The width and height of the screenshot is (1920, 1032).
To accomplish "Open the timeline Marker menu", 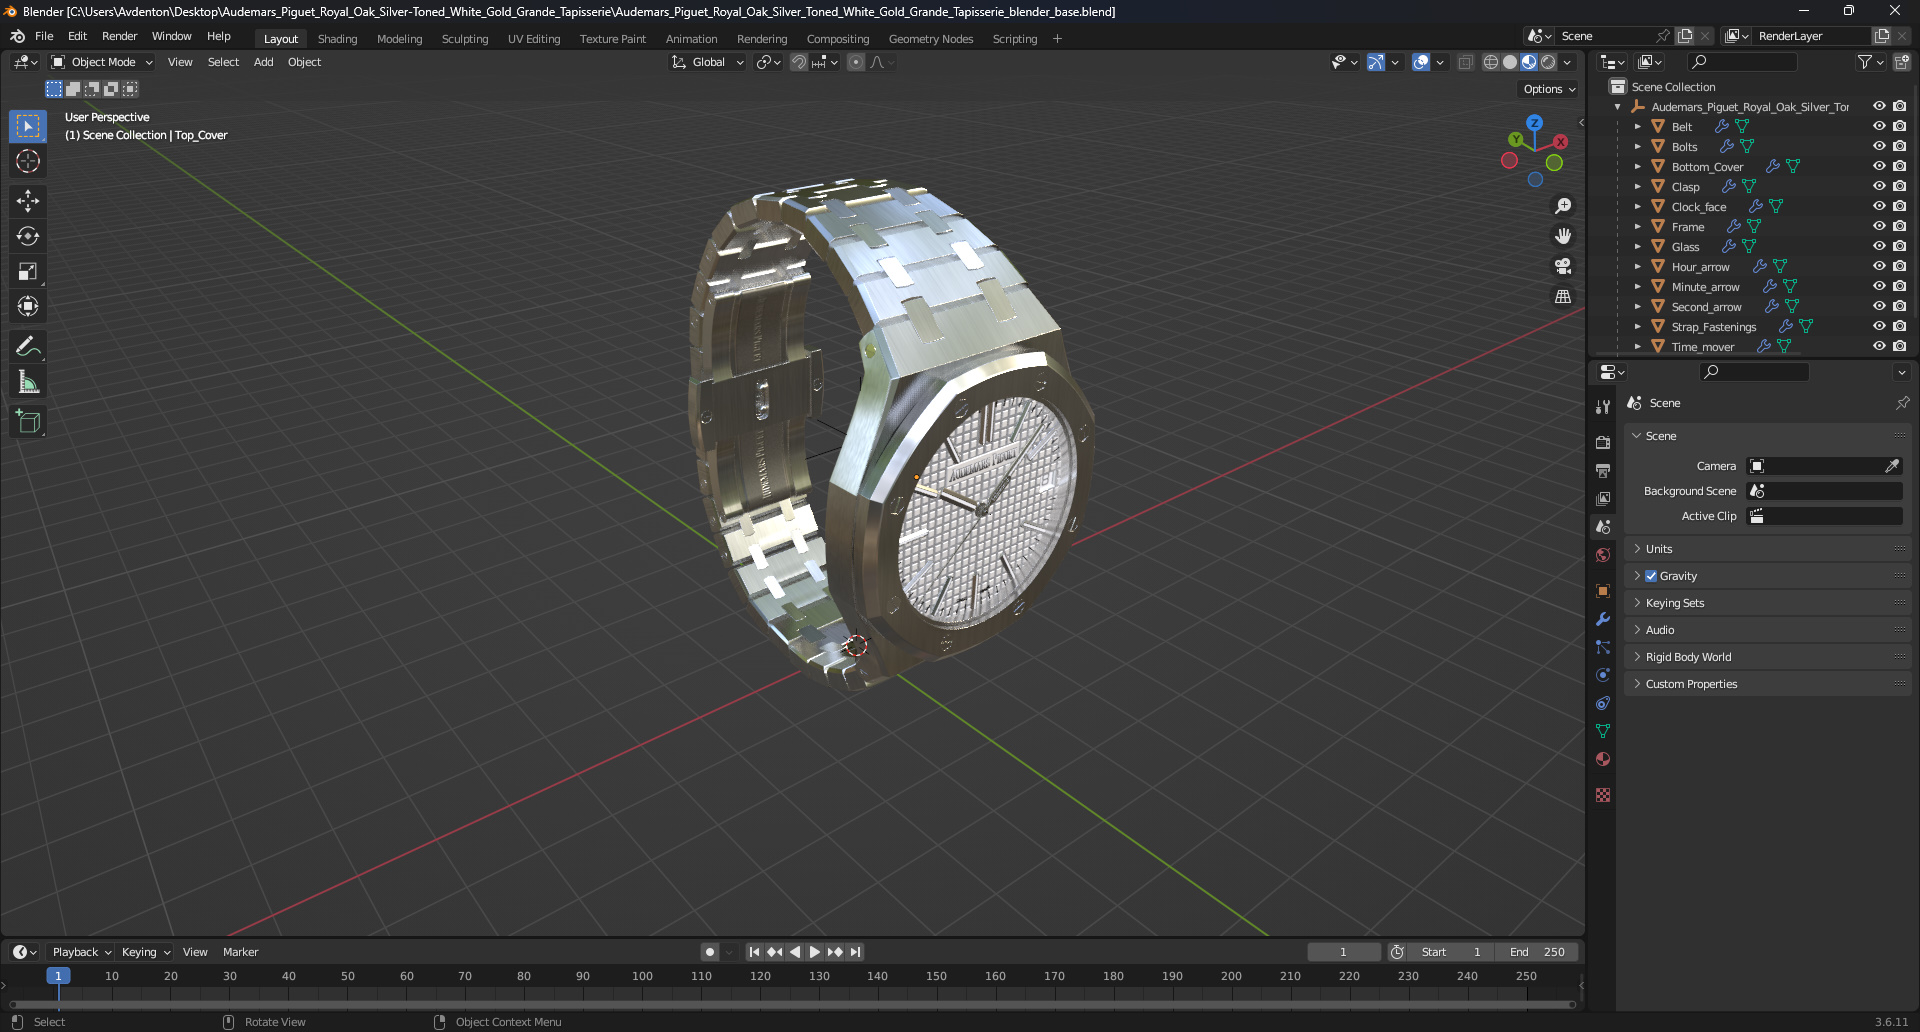I will [240, 952].
